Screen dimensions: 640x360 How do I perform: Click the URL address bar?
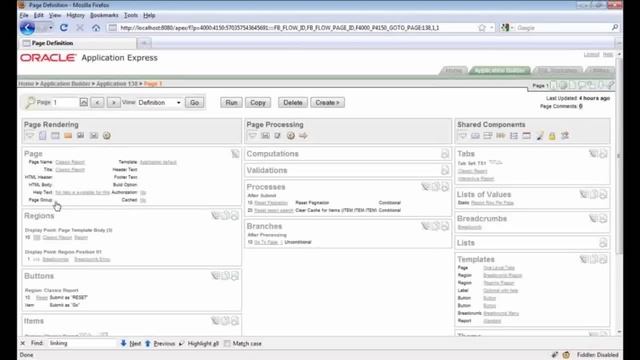tap(296, 28)
